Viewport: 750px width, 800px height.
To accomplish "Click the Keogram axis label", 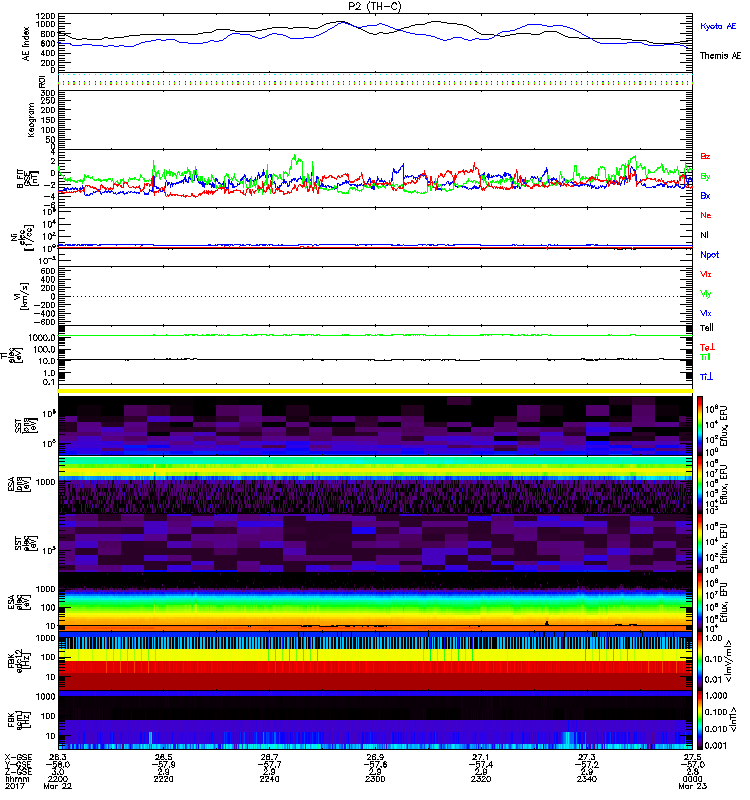I will click(31, 119).
